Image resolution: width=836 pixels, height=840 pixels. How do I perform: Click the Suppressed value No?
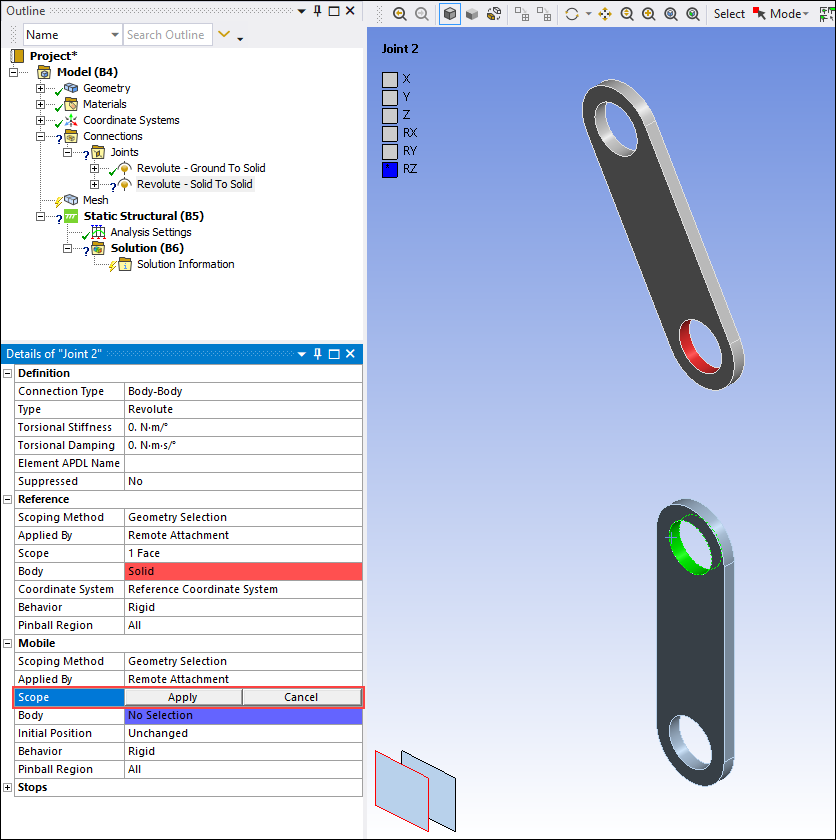tap(243, 481)
